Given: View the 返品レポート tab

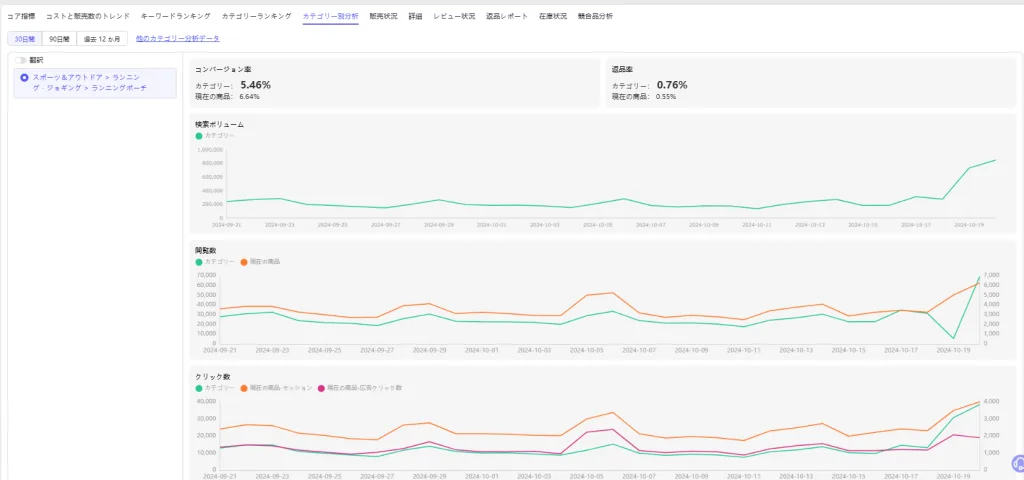Looking at the screenshot, I should pos(507,16).
